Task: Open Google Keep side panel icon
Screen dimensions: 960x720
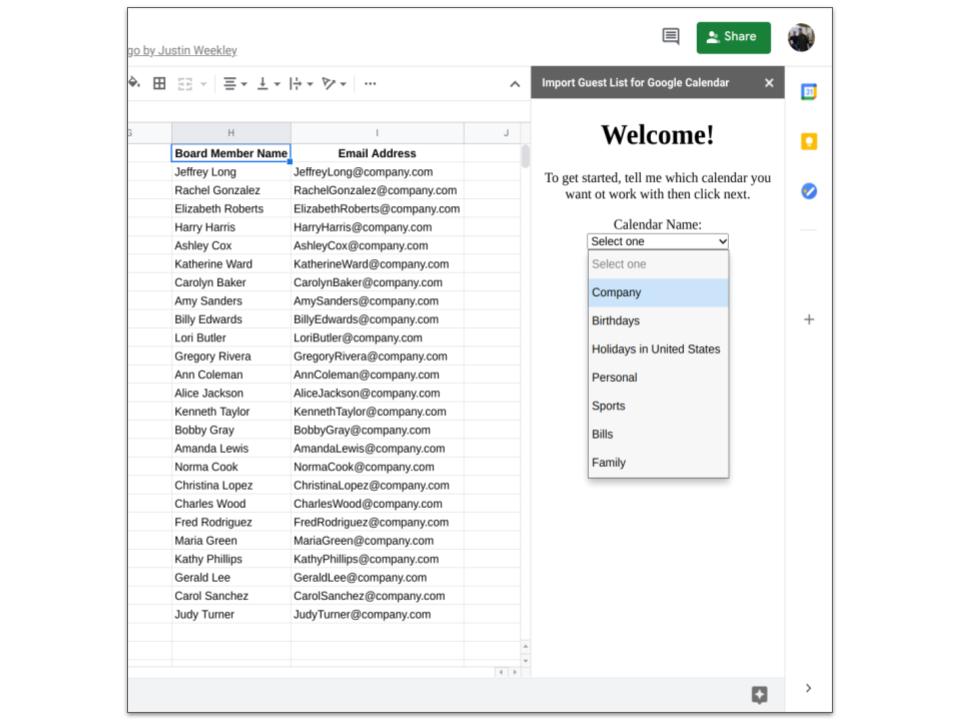Action: click(x=809, y=141)
